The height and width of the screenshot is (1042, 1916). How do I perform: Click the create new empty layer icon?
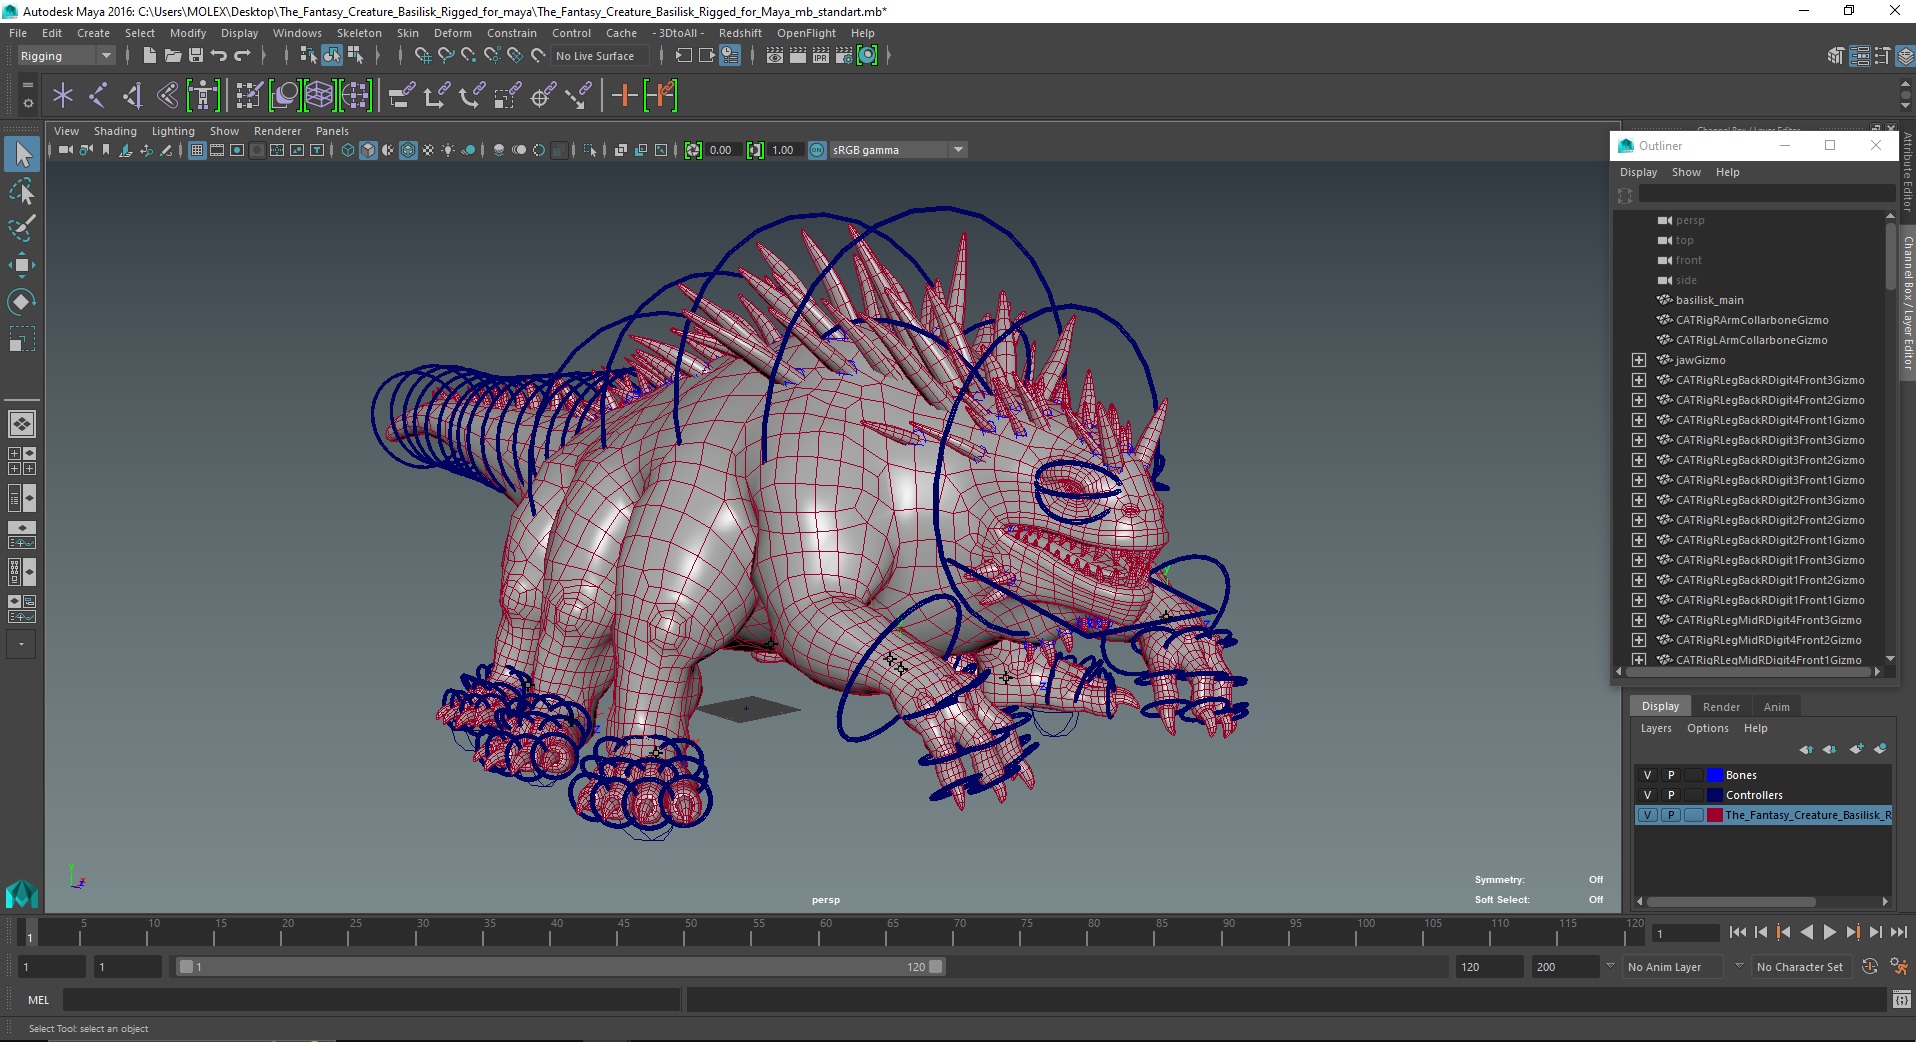(1857, 749)
